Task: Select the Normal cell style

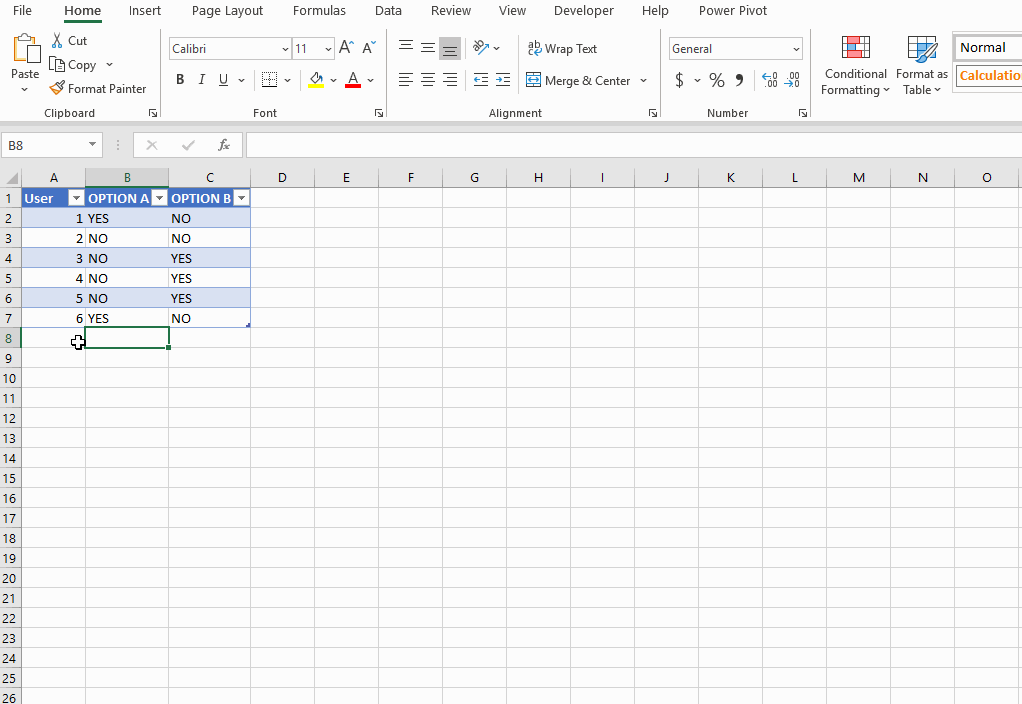Action: [986, 47]
